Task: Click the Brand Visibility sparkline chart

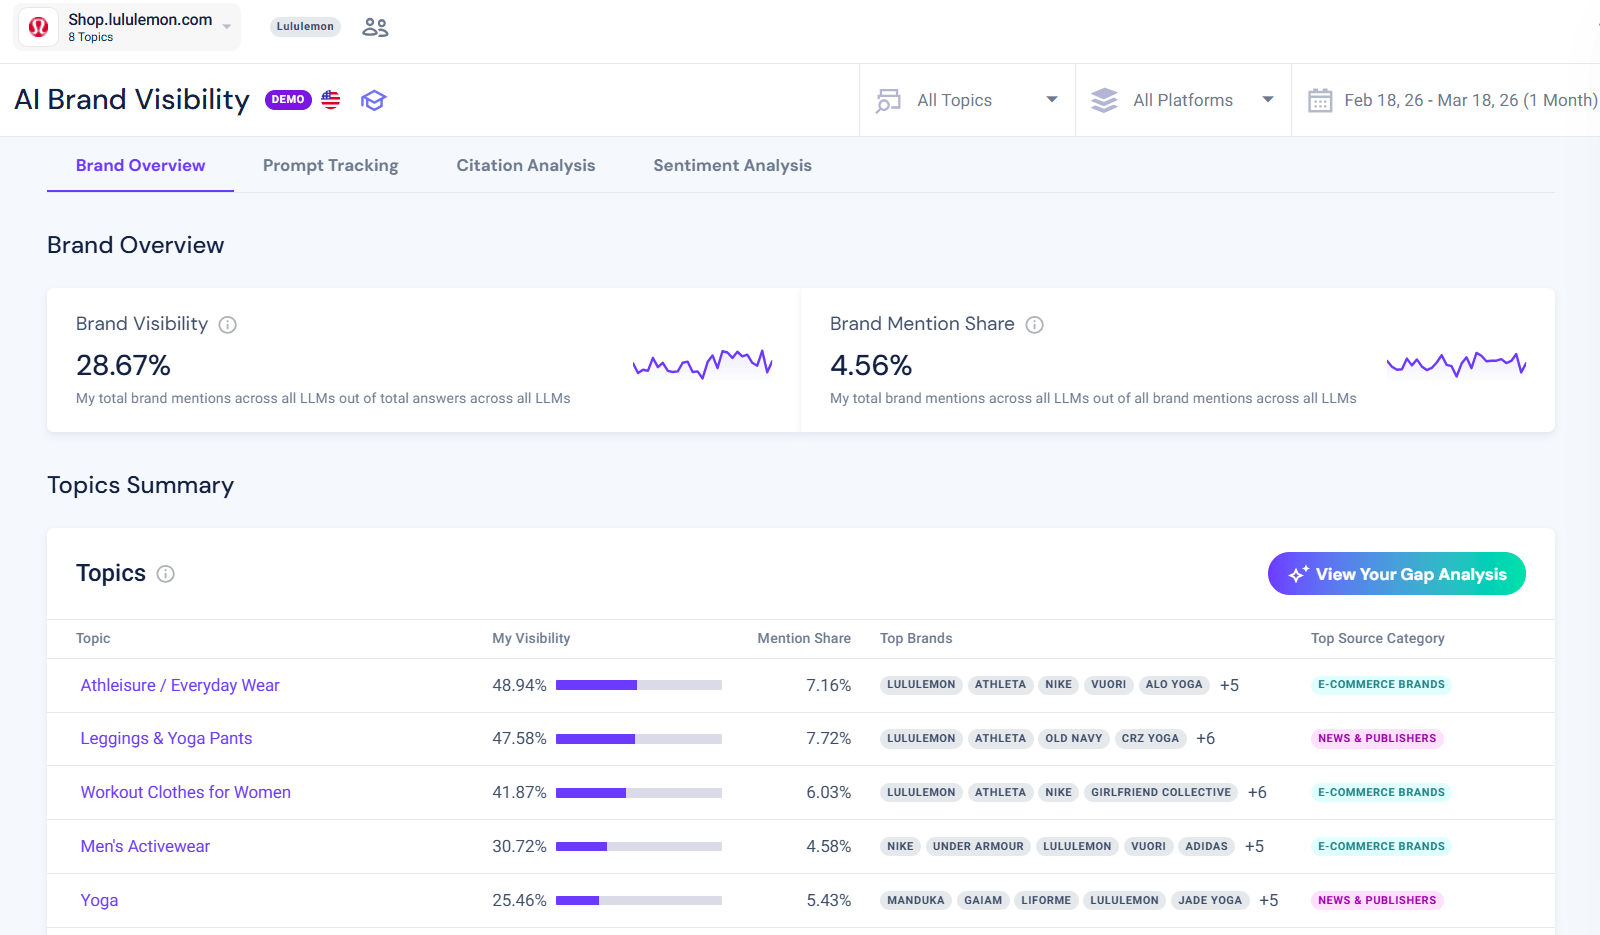Action: [x=703, y=364]
